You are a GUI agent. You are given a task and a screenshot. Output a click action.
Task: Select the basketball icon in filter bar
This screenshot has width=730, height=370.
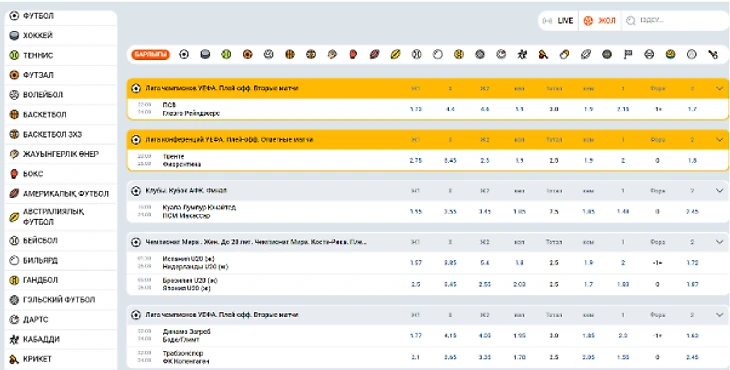click(290, 55)
